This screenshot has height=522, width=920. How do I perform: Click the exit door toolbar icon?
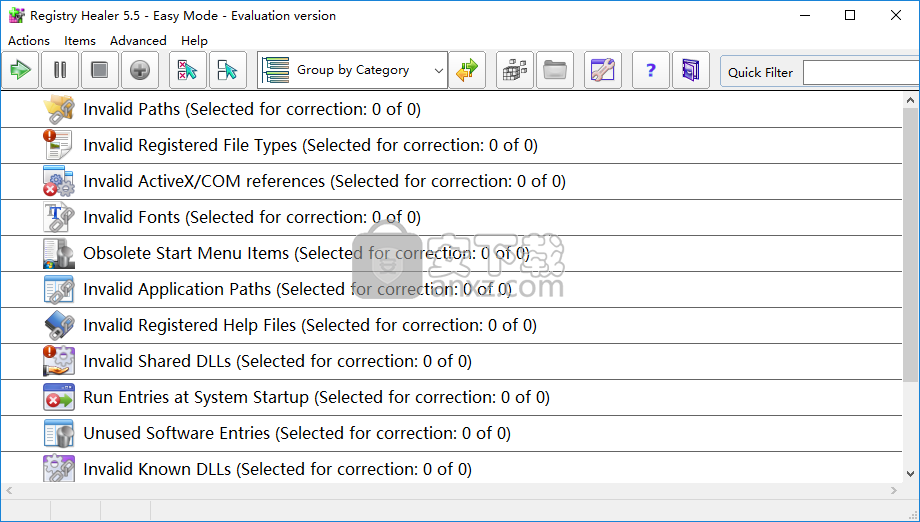691,70
